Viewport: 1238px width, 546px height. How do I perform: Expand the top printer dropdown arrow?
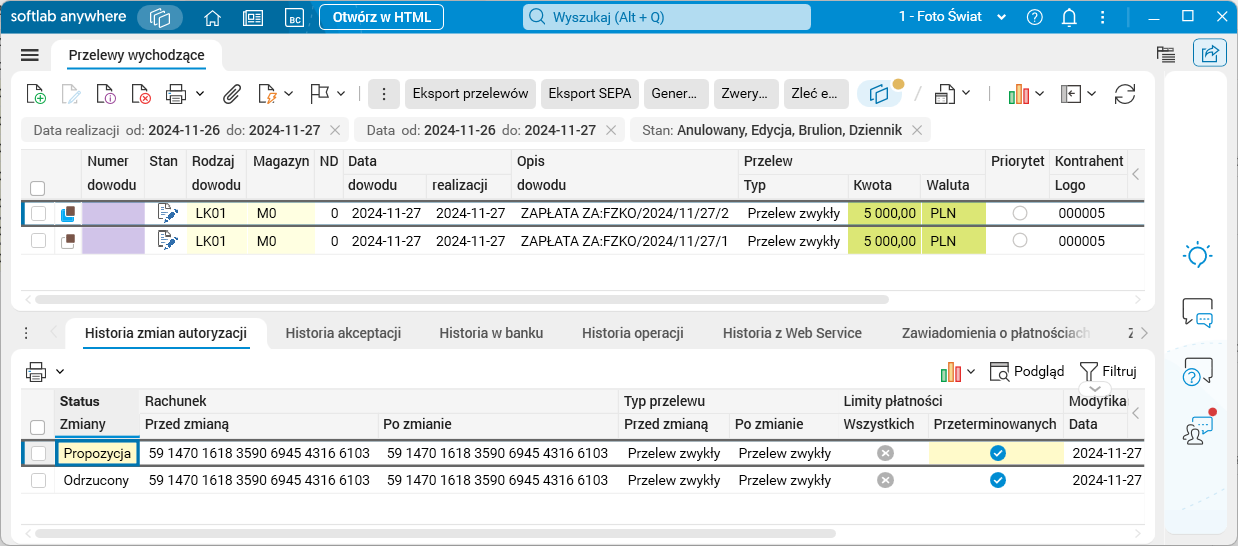(x=200, y=94)
